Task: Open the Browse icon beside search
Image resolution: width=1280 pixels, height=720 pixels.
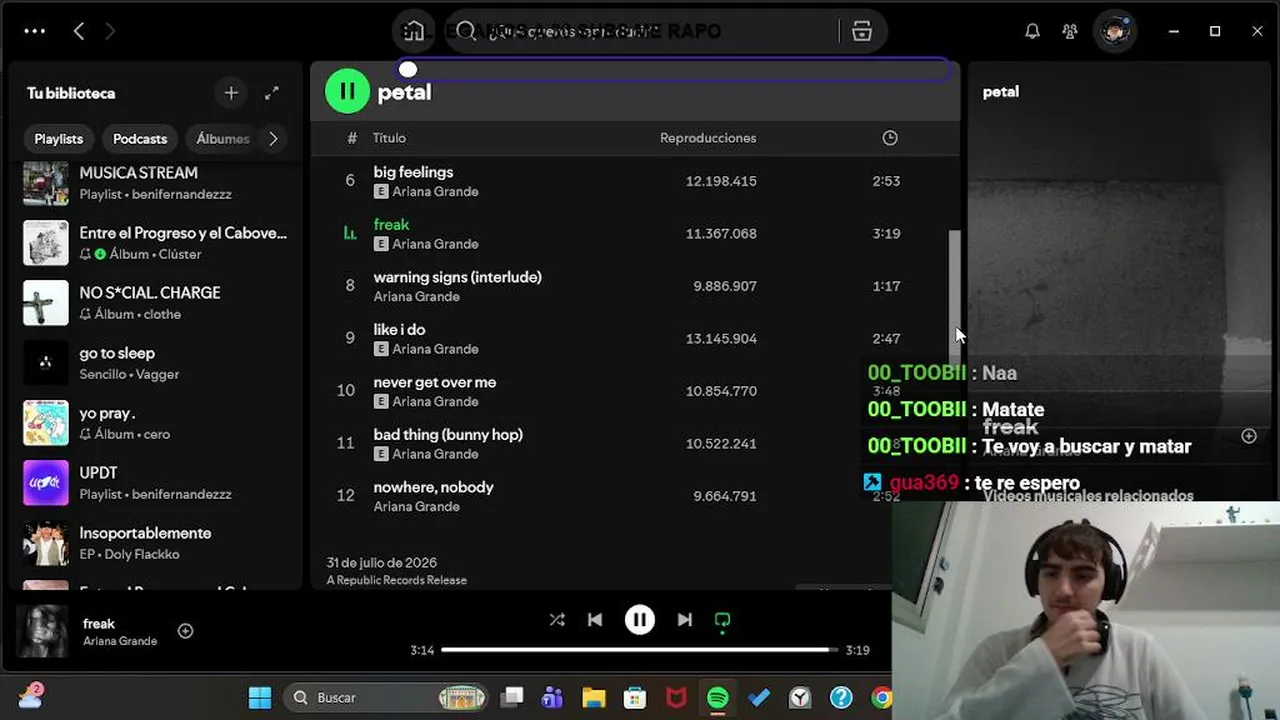Action: [862, 31]
